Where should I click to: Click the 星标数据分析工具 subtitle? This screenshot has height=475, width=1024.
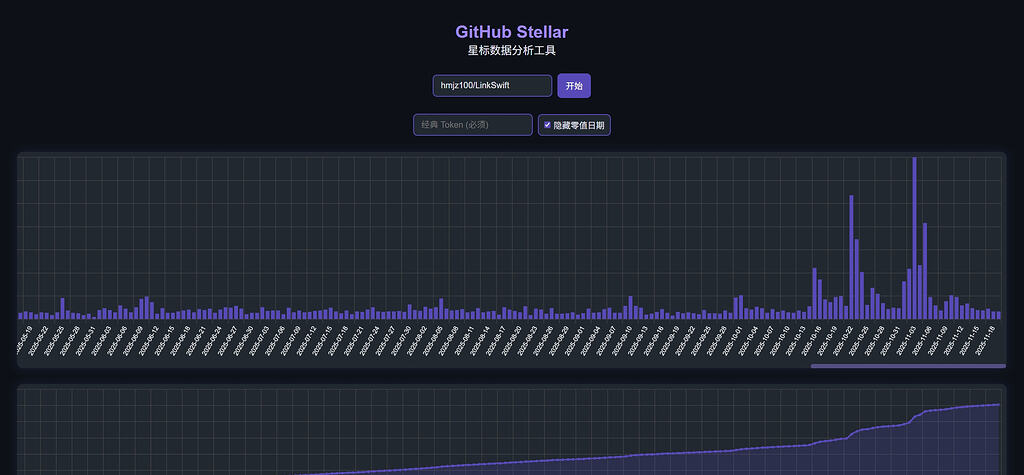pos(512,50)
